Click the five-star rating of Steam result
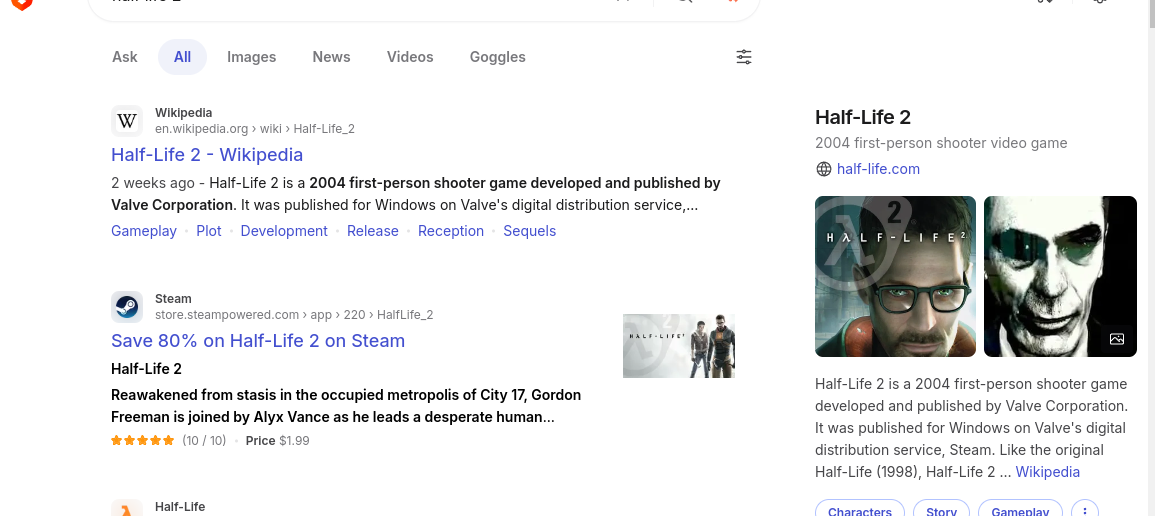1155x516 pixels. click(142, 441)
